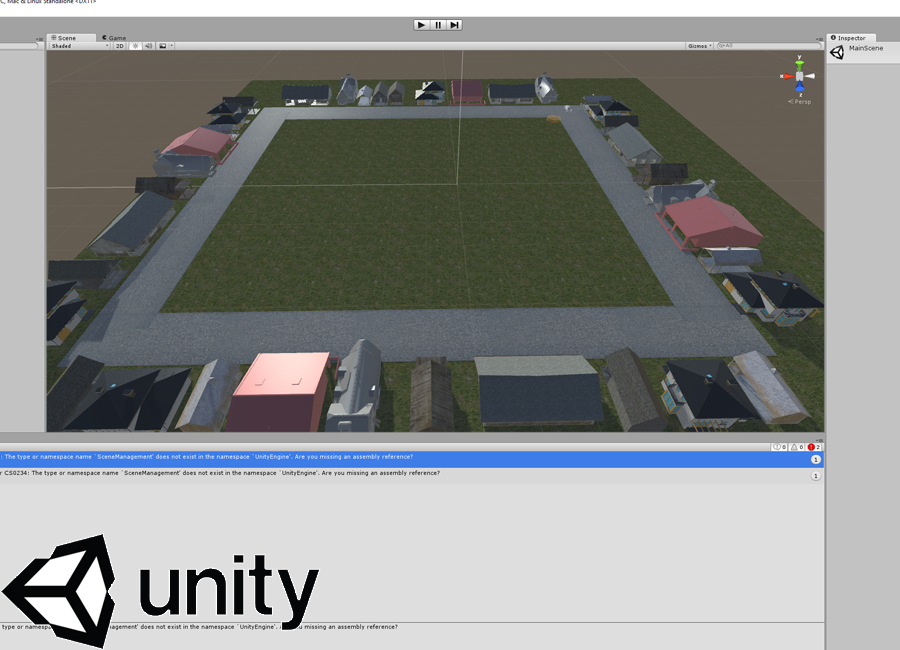
Task: Open the Shaded draw mode dropdown
Action: pos(80,46)
